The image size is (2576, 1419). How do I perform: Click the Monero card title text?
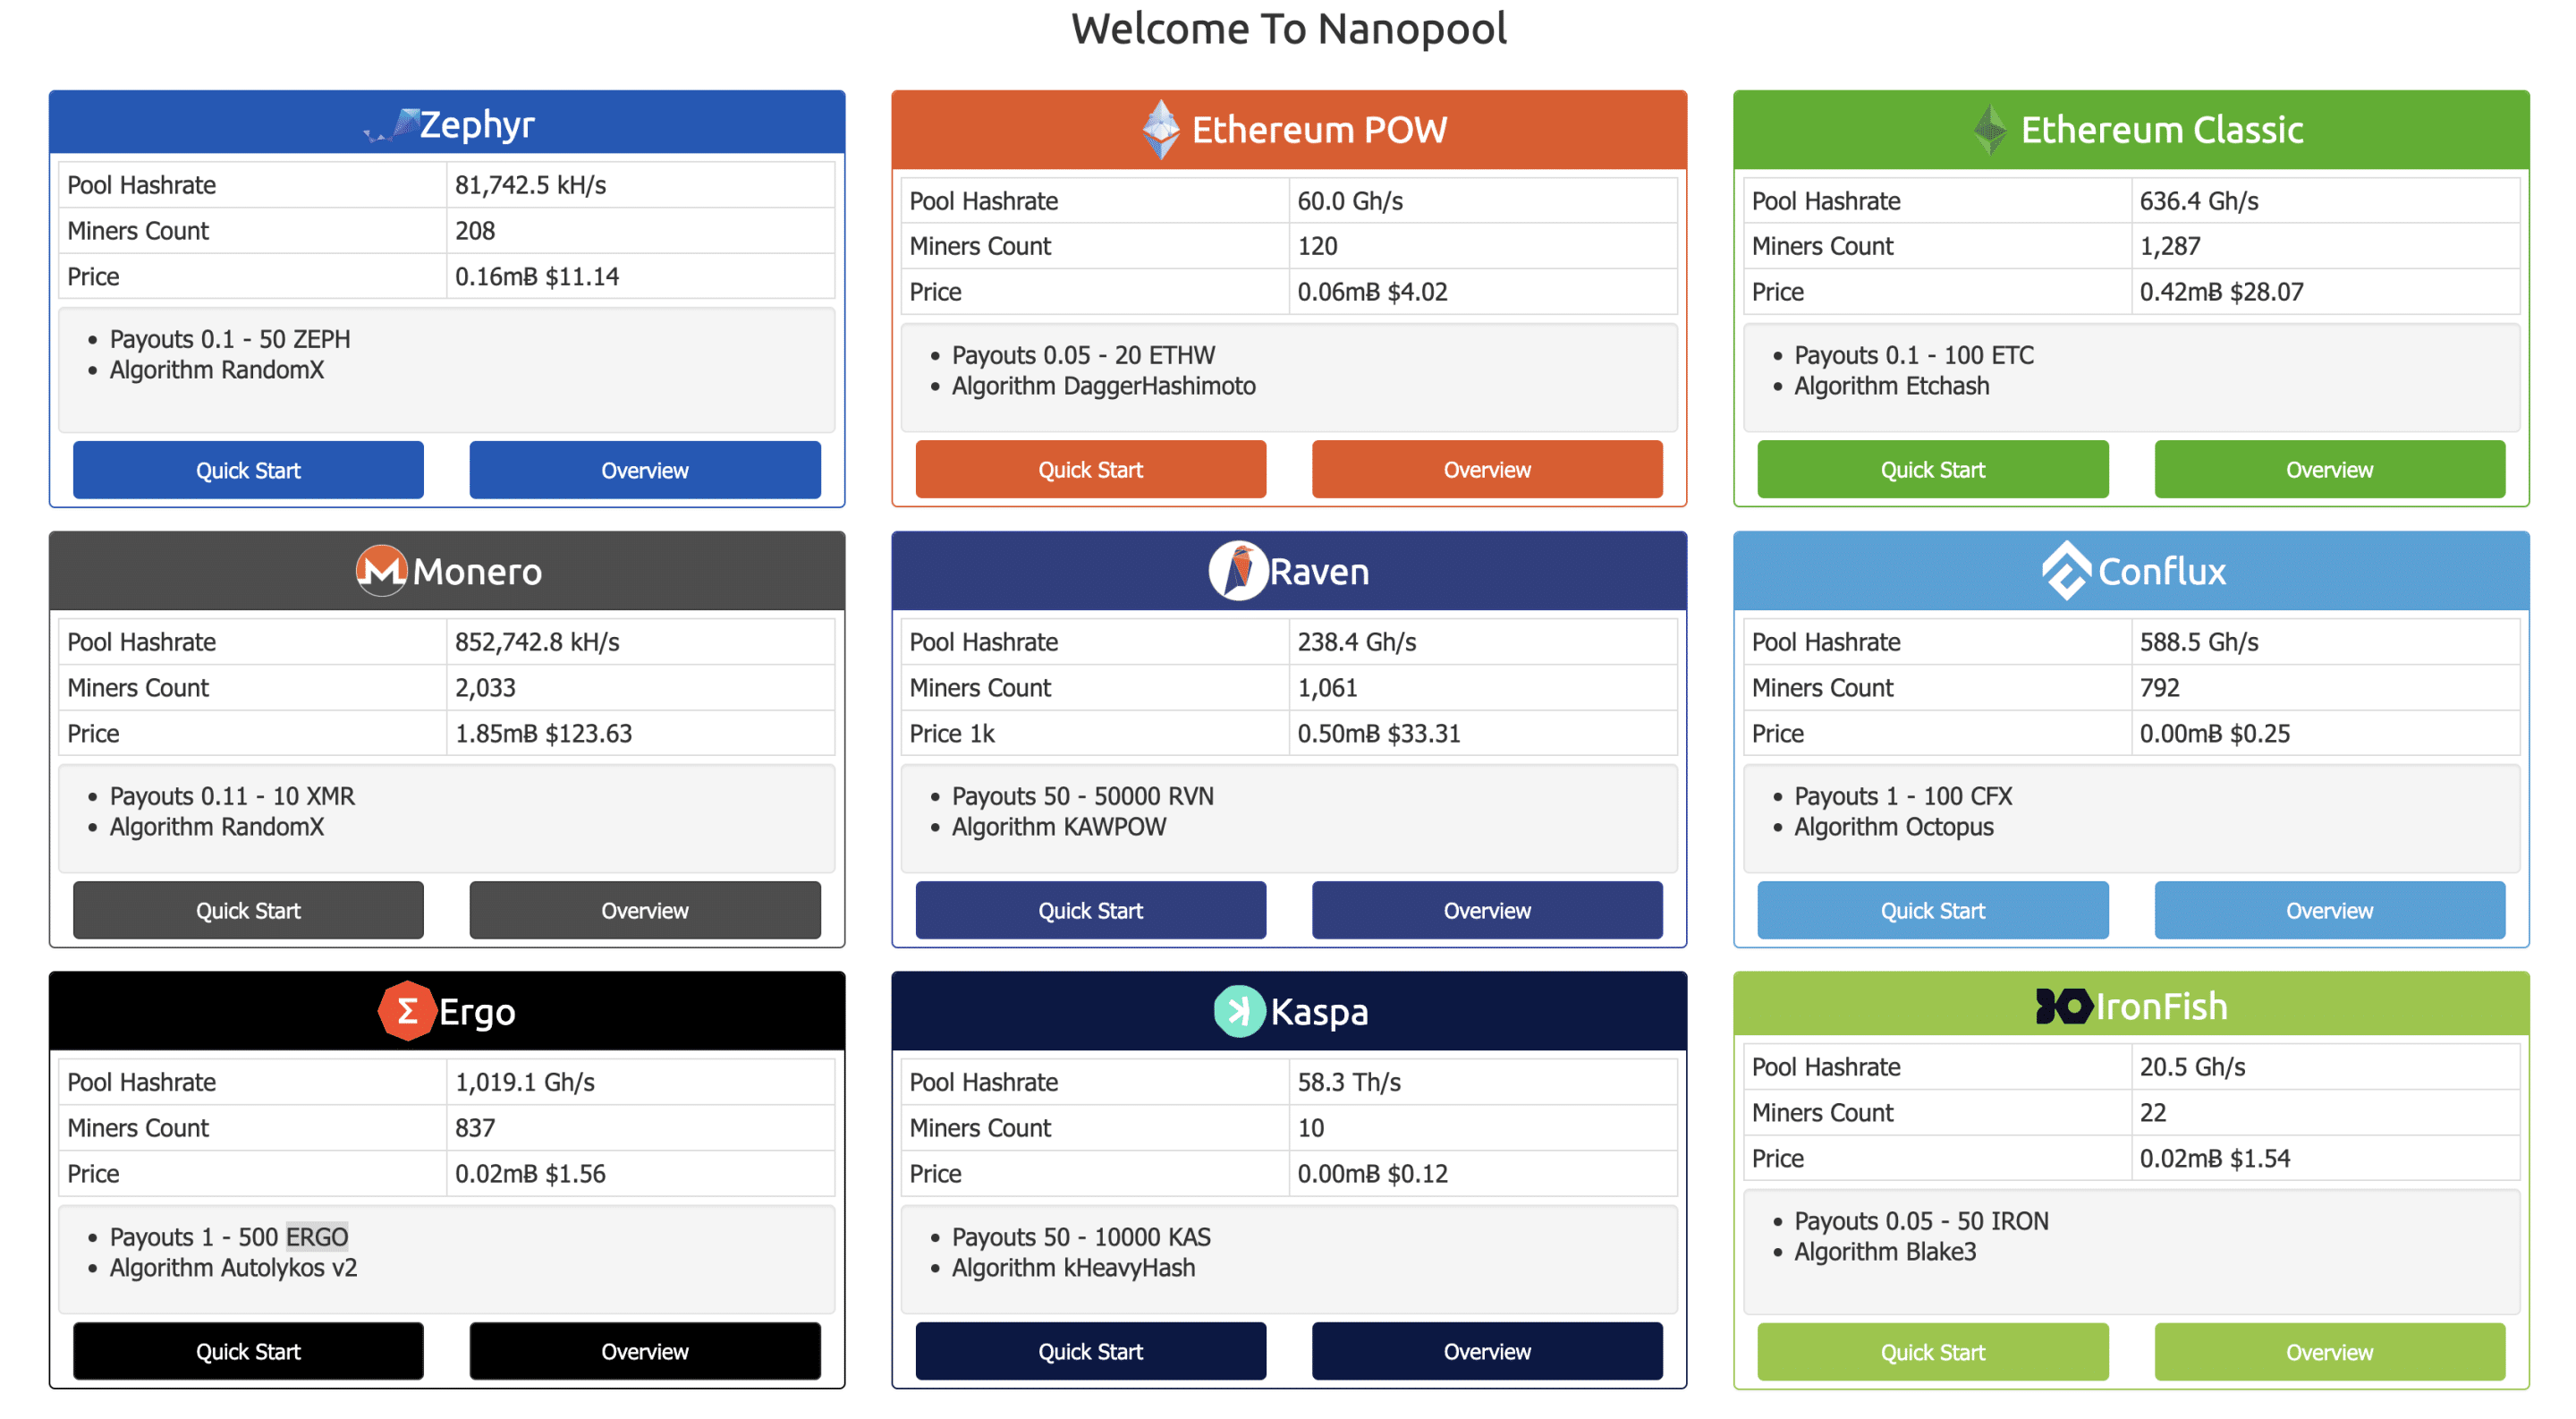[477, 572]
